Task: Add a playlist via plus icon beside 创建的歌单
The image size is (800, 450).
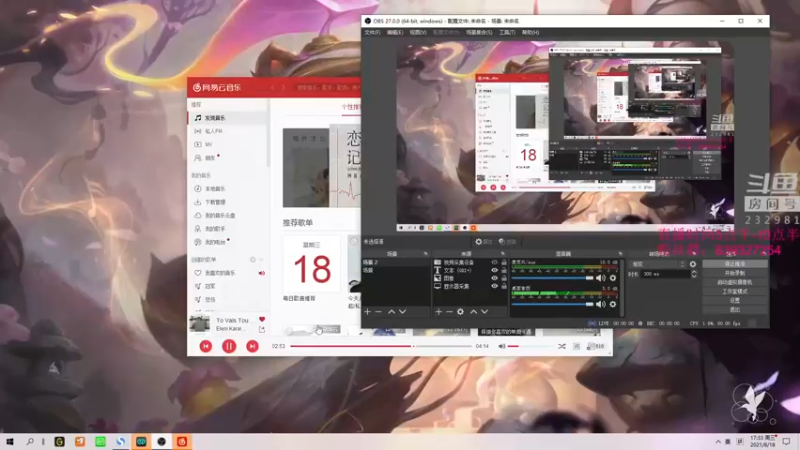Action: pyautogui.click(x=253, y=260)
